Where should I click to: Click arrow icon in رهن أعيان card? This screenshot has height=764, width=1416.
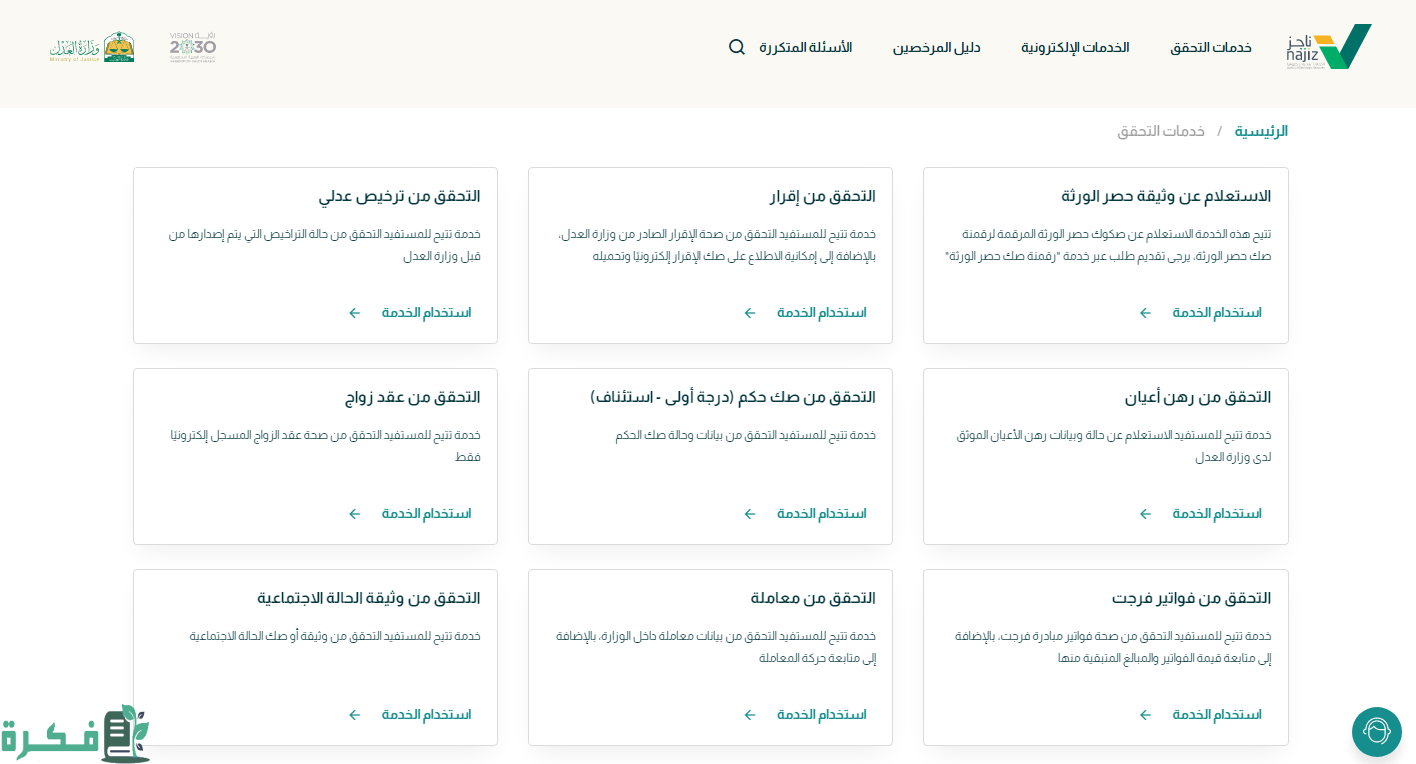(x=1146, y=514)
